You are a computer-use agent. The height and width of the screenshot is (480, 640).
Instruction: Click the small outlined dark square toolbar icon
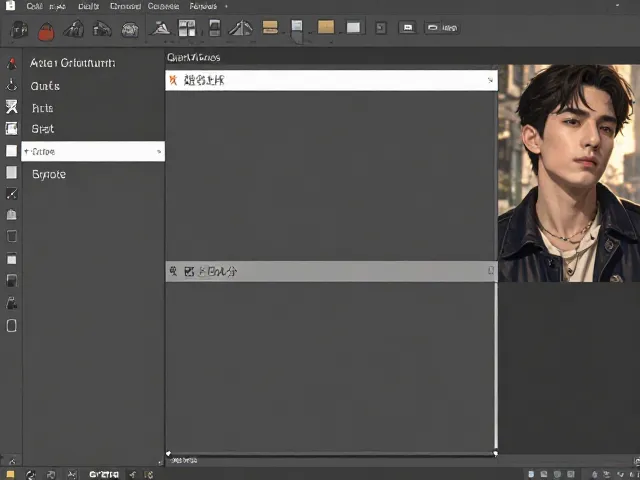(x=381, y=28)
